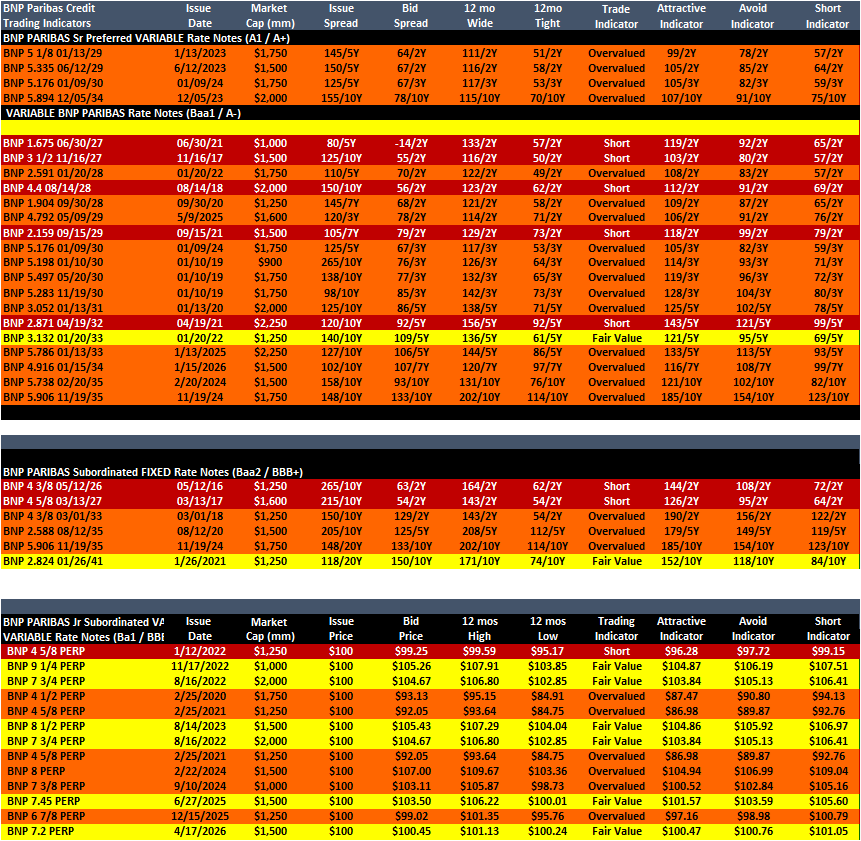The height and width of the screenshot is (841, 861).
Task: Click the Bid Price column header
Action: 411,629
